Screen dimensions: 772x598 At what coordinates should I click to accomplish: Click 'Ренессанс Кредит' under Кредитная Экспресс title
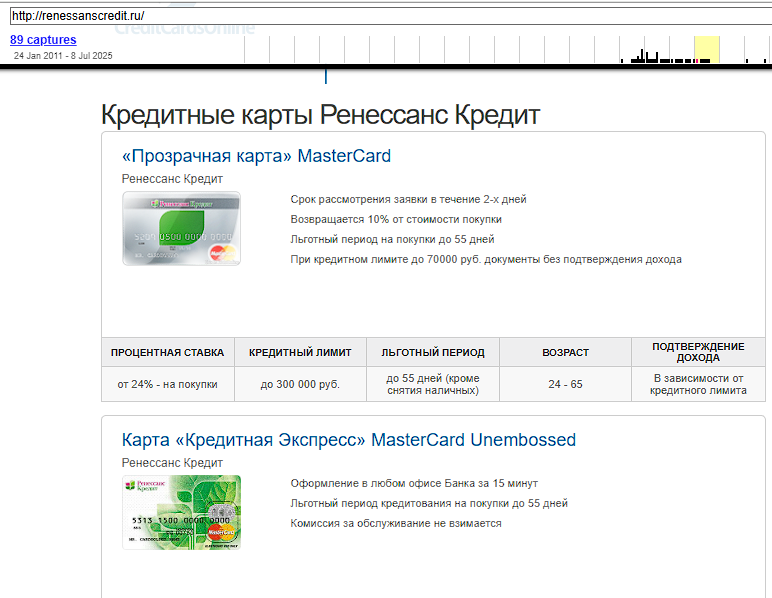point(172,463)
